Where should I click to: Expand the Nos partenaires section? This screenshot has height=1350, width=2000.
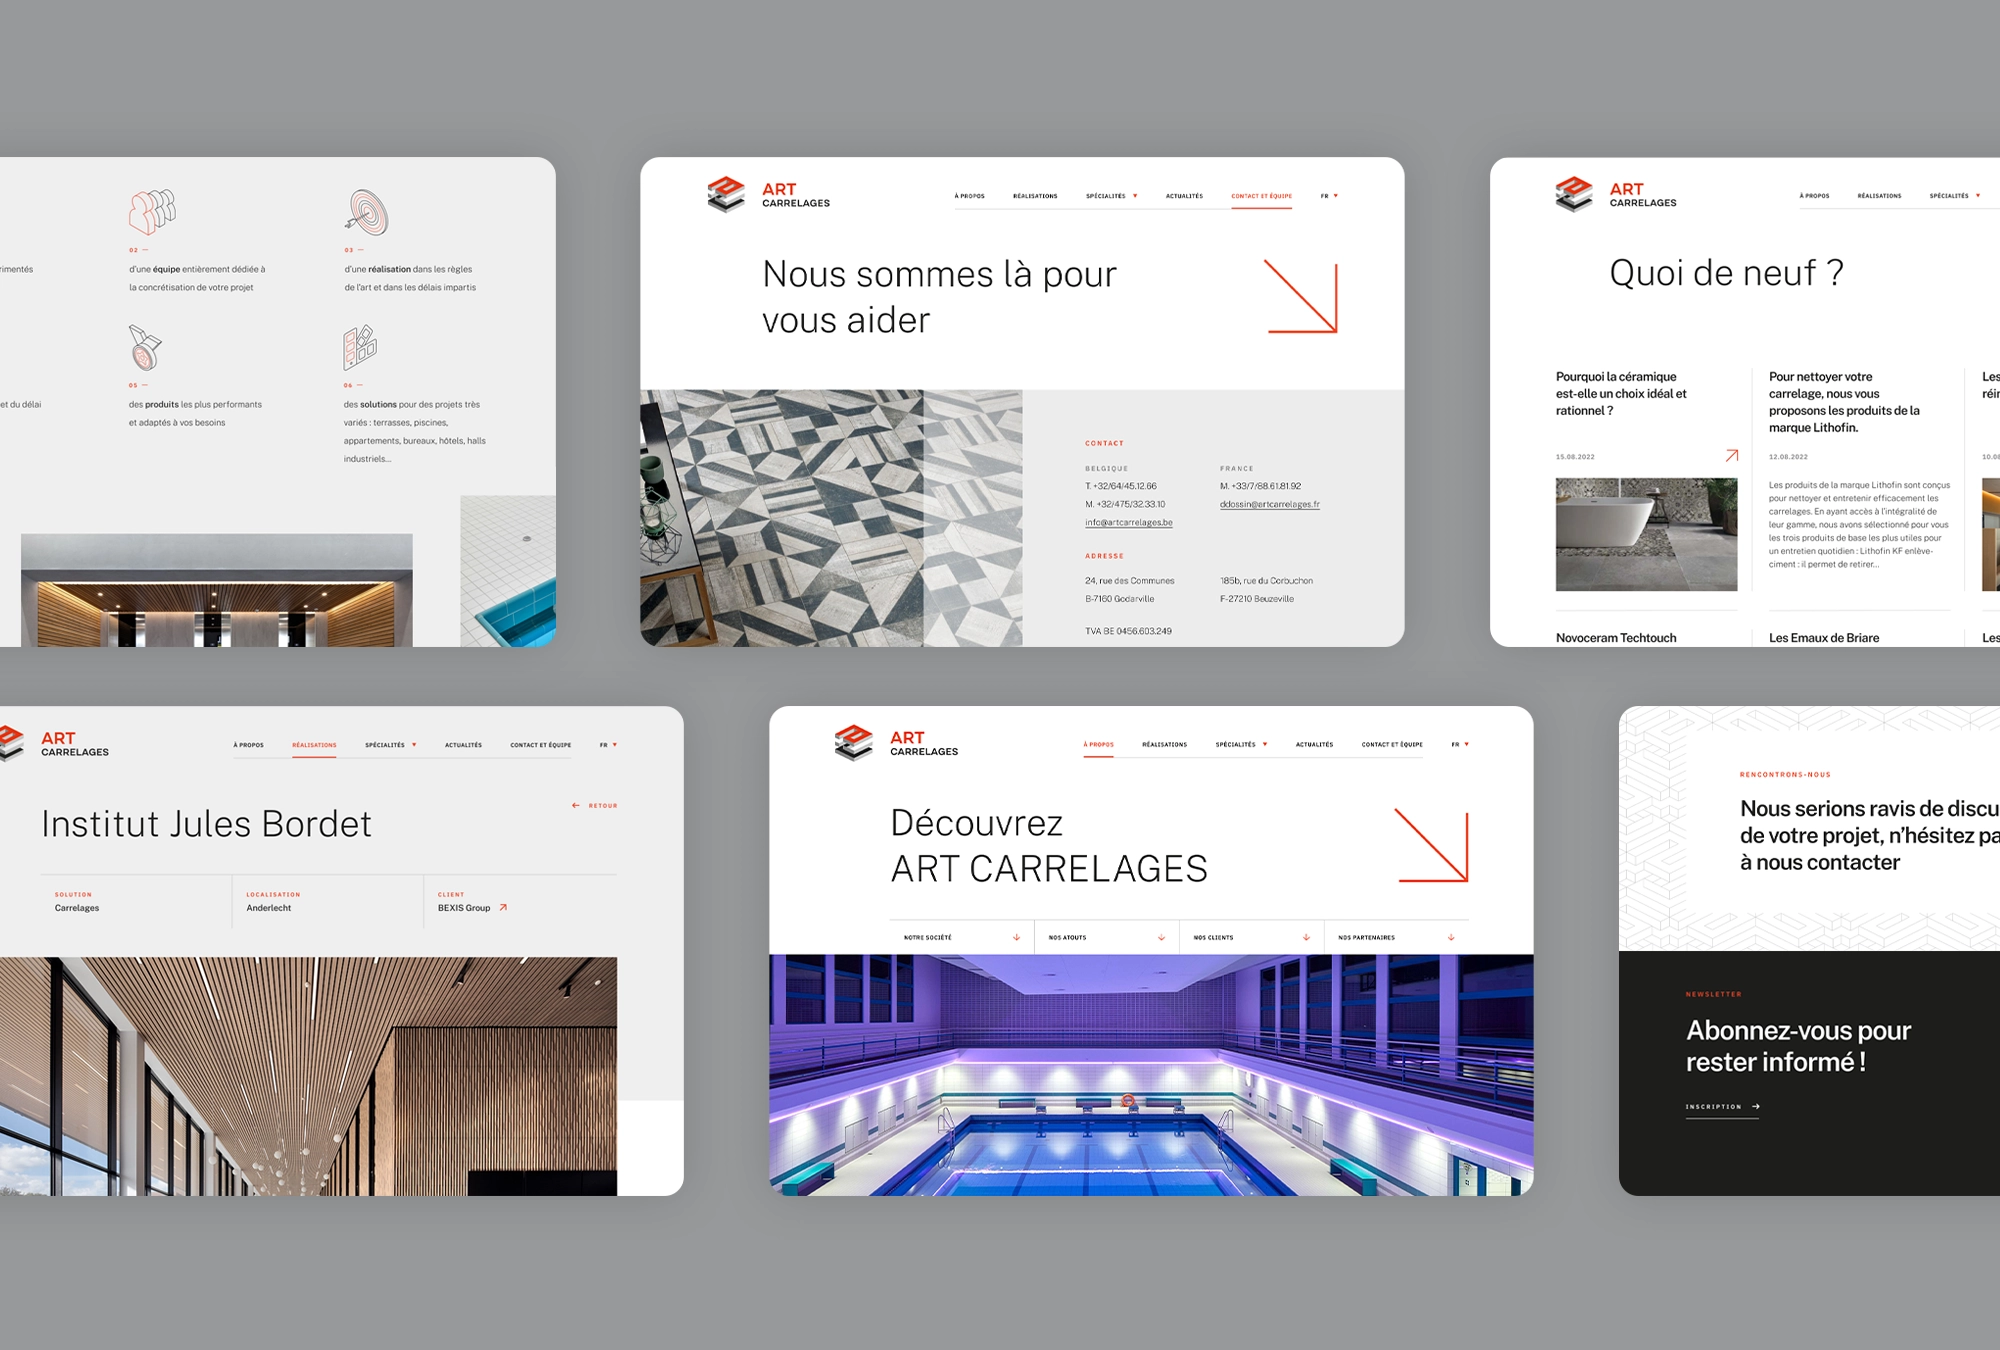tap(1397, 937)
